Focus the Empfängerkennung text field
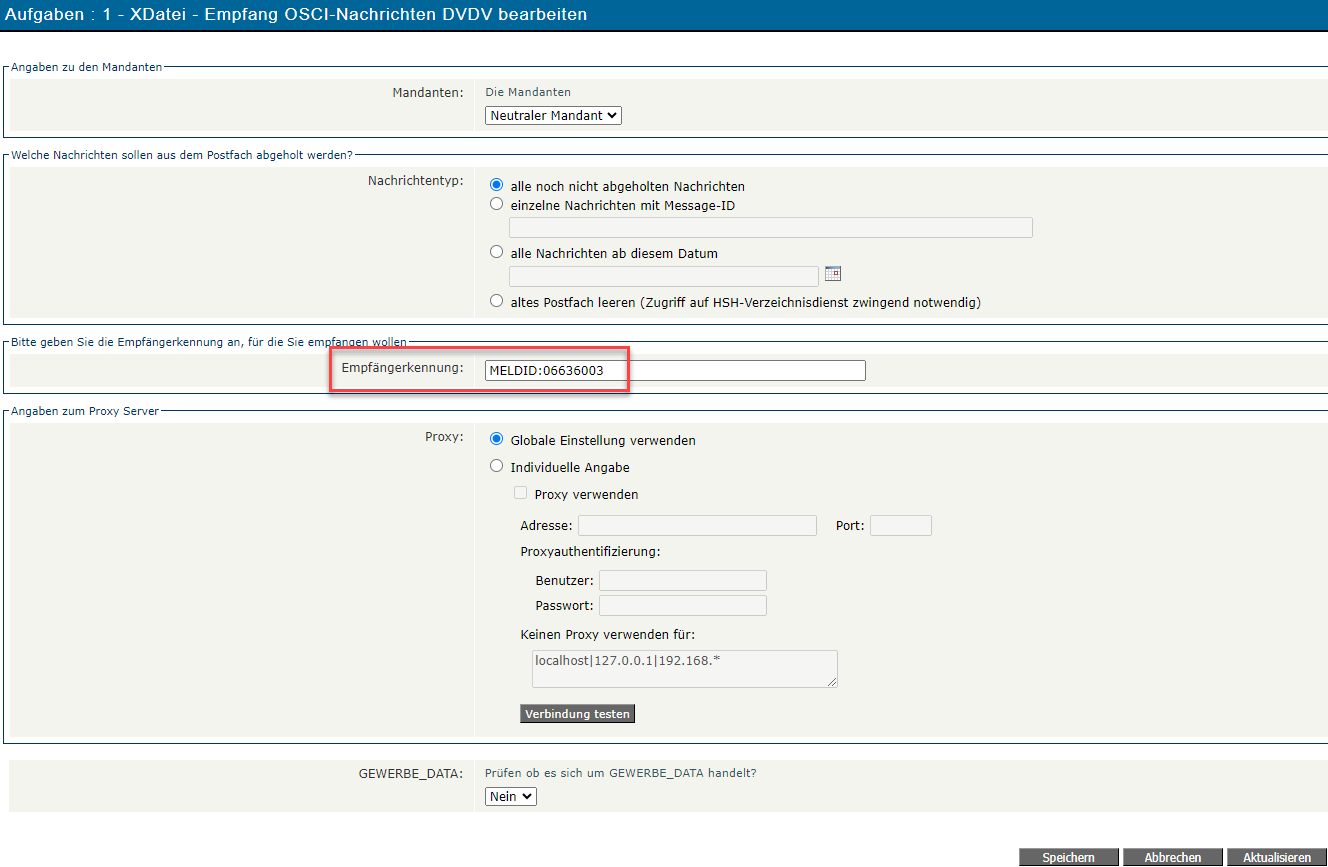Viewport: 1328px width, 867px height. (674, 371)
